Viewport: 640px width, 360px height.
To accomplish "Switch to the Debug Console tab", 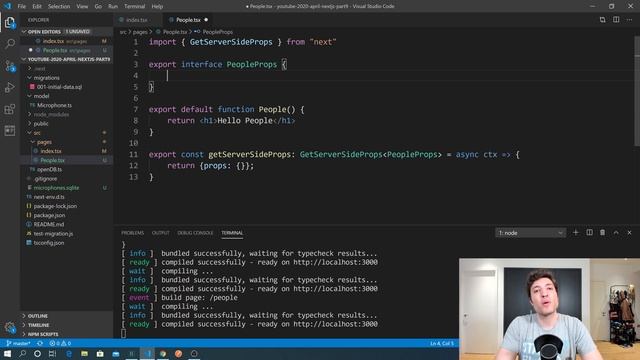I will tap(195, 233).
